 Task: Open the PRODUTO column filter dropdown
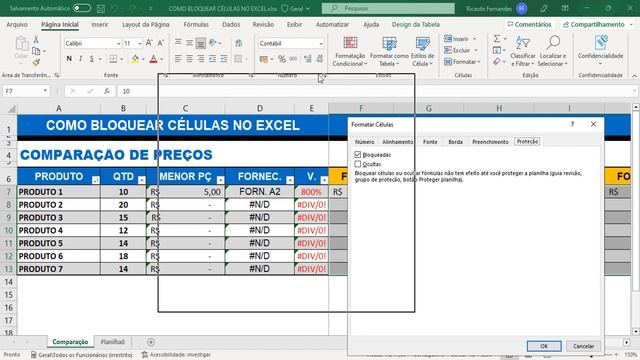pyautogui.click(x=96, y=180)
